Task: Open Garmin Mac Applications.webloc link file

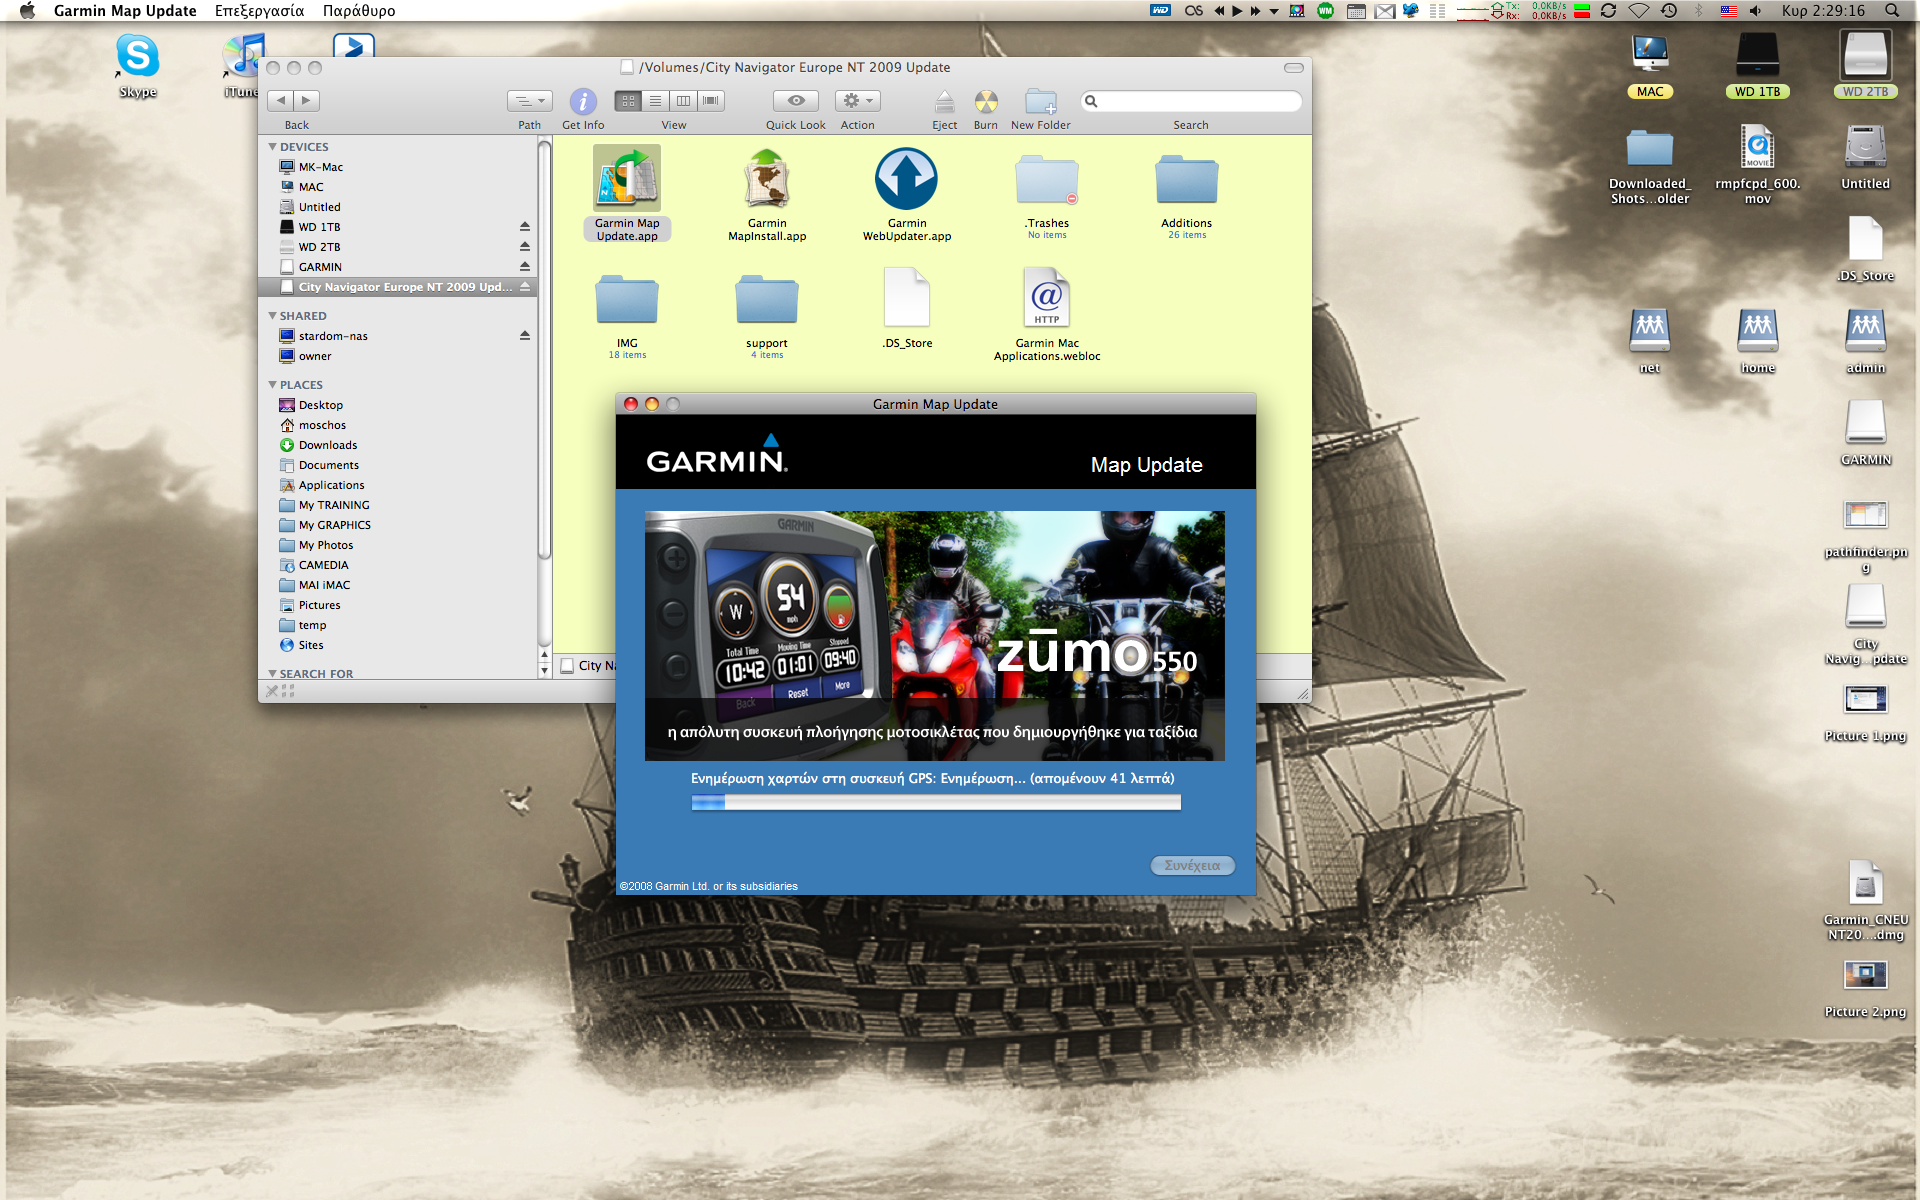Action: (x=1047, y=313)
